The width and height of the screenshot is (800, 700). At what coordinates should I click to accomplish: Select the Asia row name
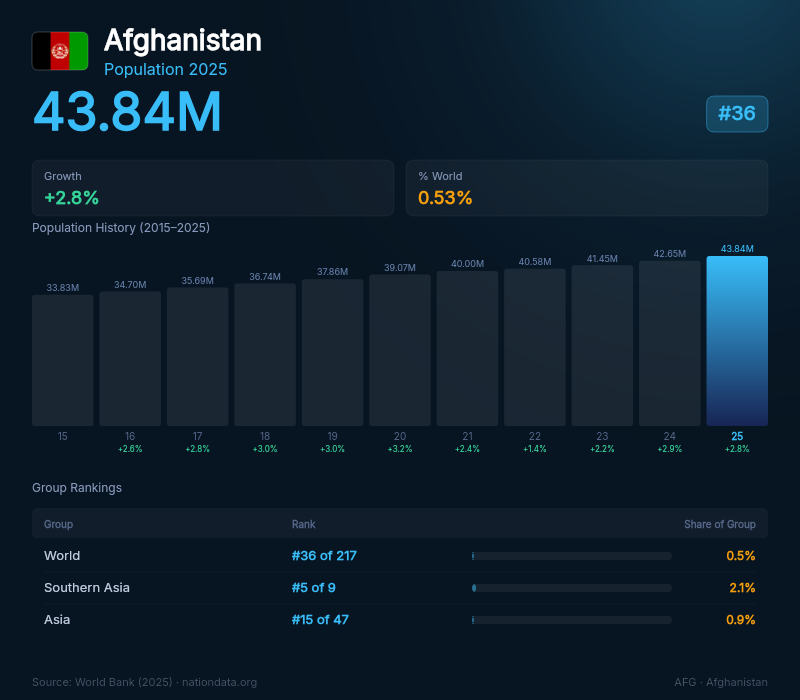57,620
